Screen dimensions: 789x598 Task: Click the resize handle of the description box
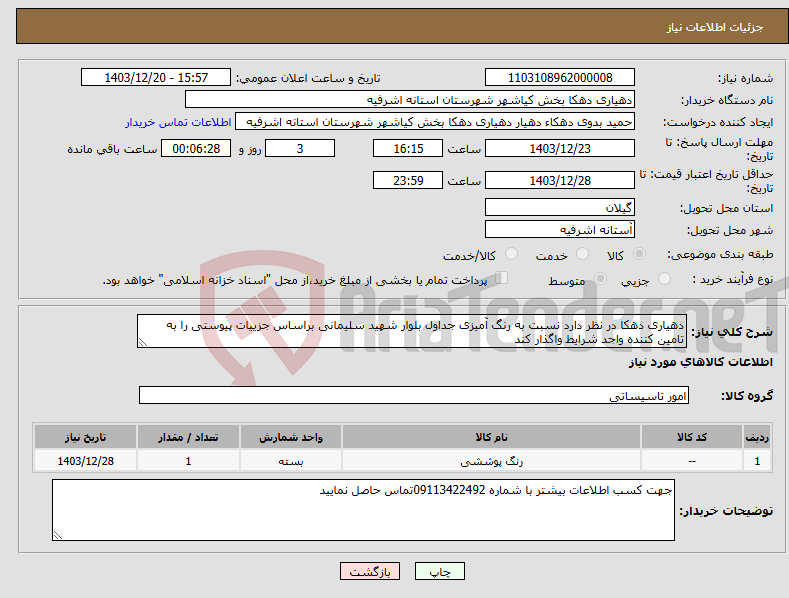tap(142, 342)
